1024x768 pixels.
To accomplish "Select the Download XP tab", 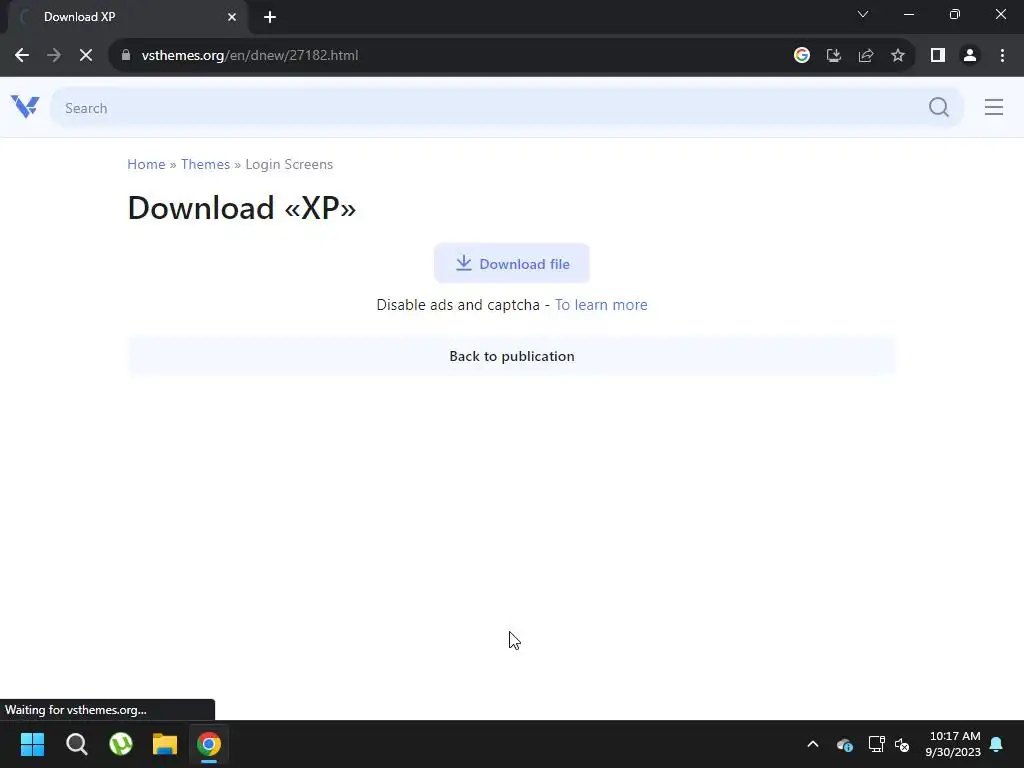I will 128,17.
